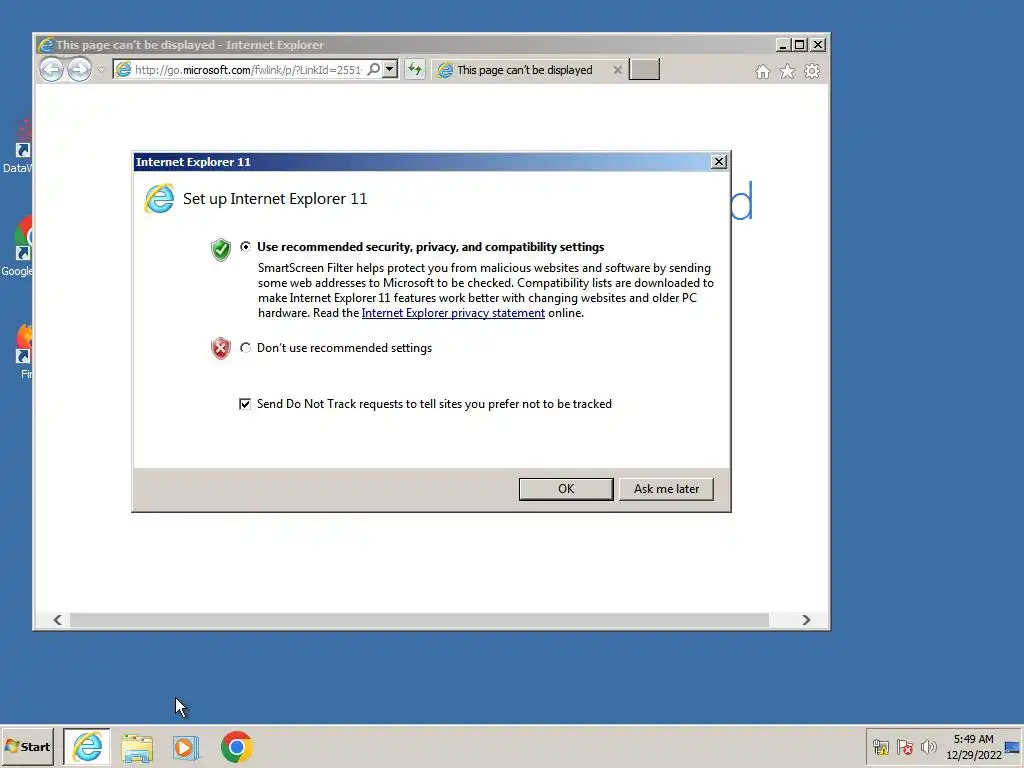Close the Internet Explorer 11 setup dialog
Viewport: 1024px width, 768px height.
718,162
